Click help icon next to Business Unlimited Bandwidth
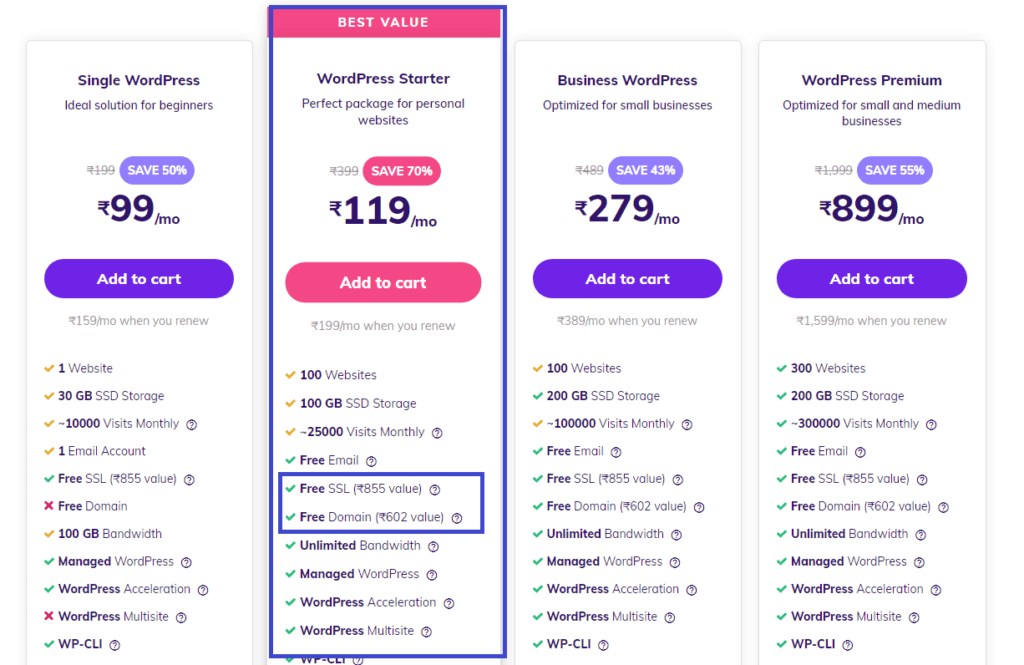 click(x=677, y=535)
